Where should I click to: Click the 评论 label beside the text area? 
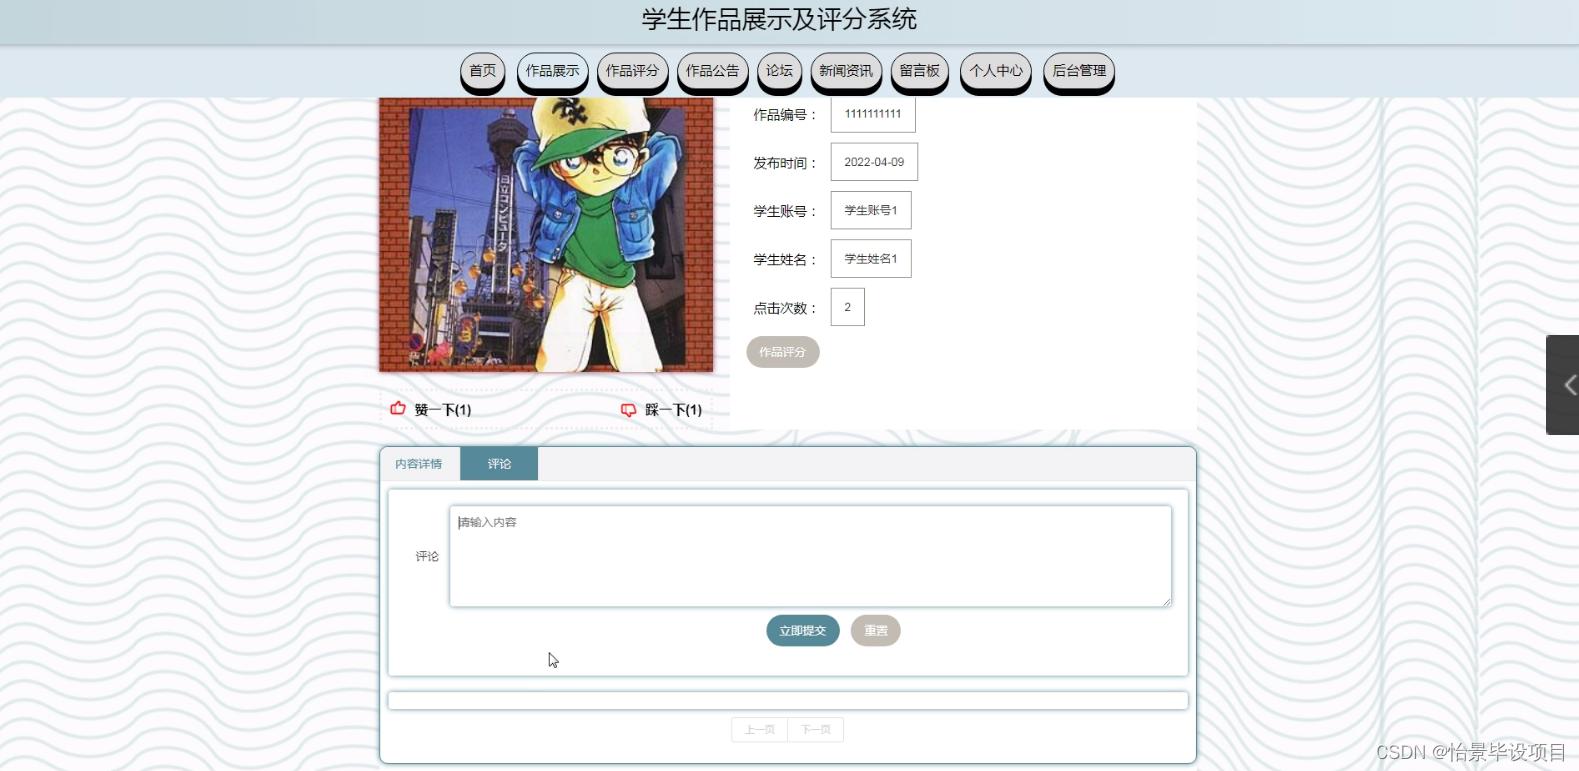427,556
